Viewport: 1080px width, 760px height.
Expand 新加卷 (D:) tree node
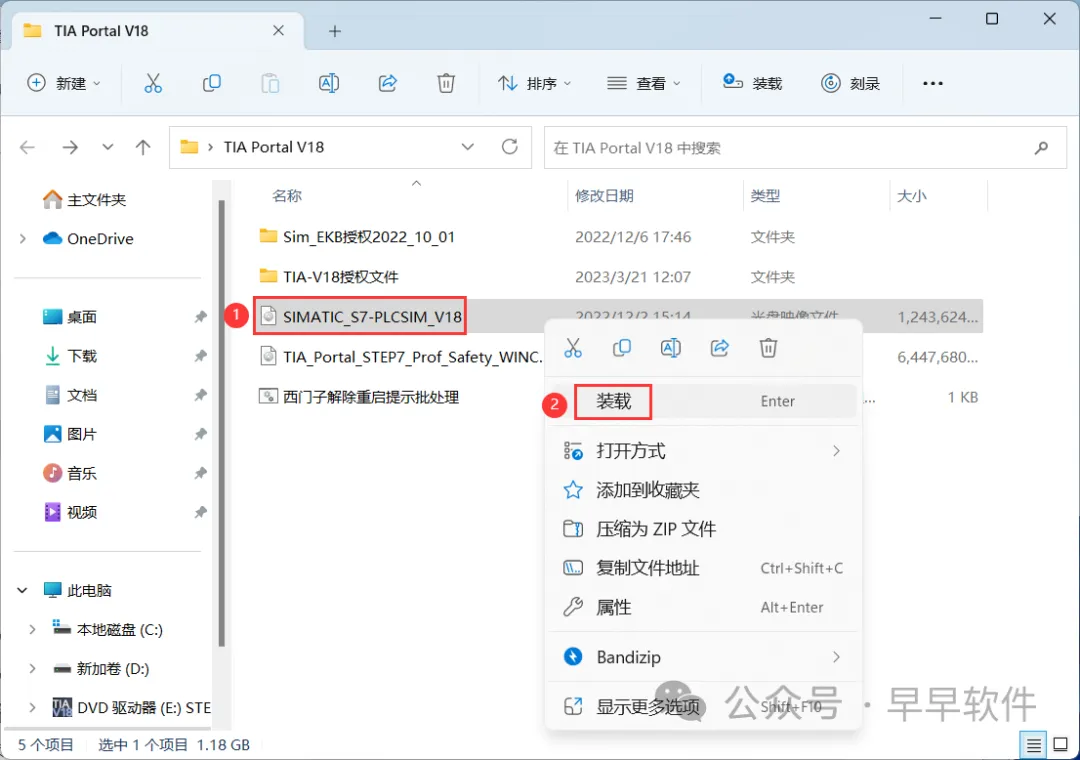coord(32,668)
